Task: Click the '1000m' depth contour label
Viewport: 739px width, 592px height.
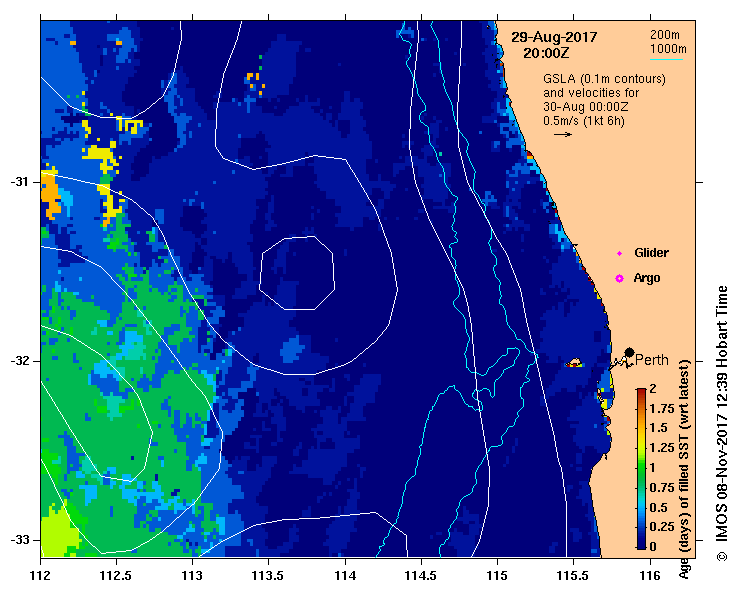Action: pos(668,49)
